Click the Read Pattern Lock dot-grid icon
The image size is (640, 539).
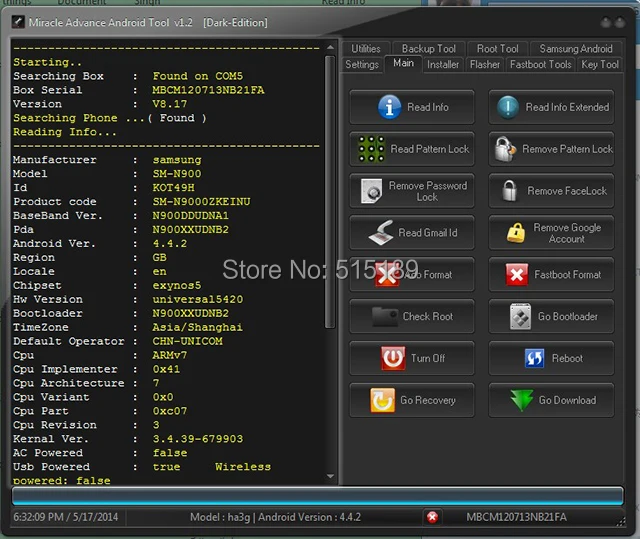[x=371, y=149]
